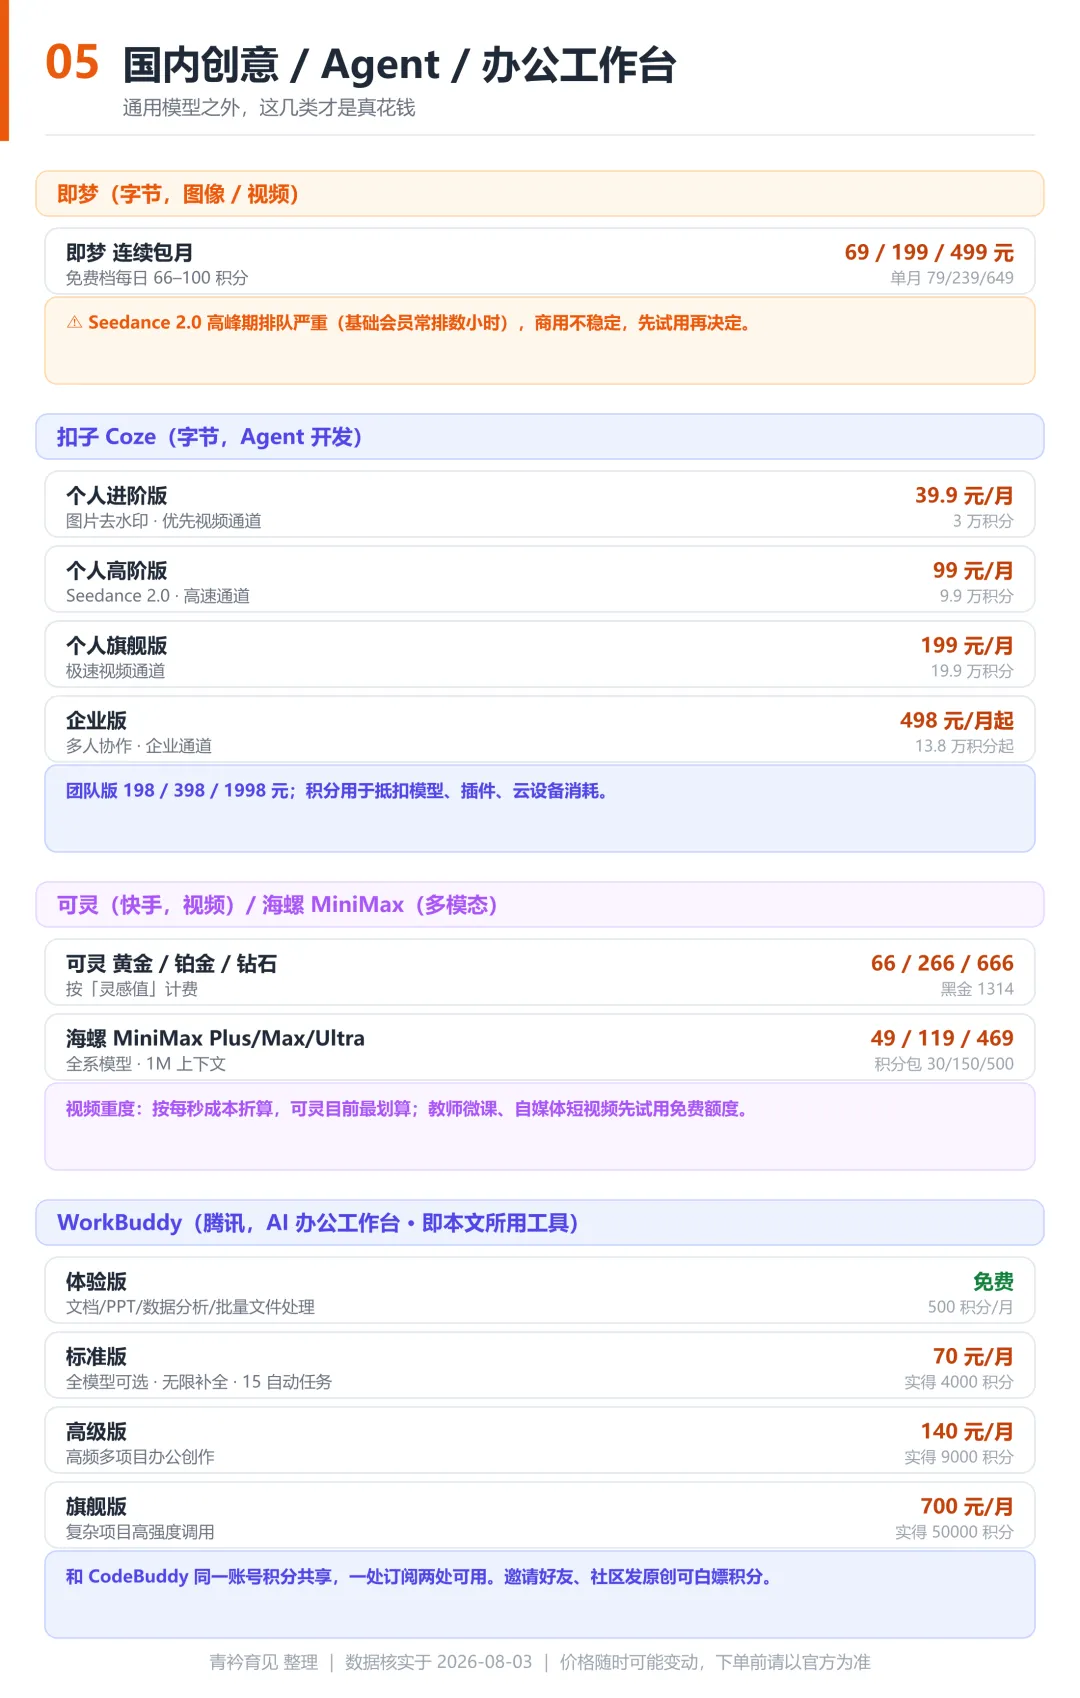Click the 积分包 30/150/500 note
The image size is (1080, 1698).
pyautogui.click(x=944, y=1064)
